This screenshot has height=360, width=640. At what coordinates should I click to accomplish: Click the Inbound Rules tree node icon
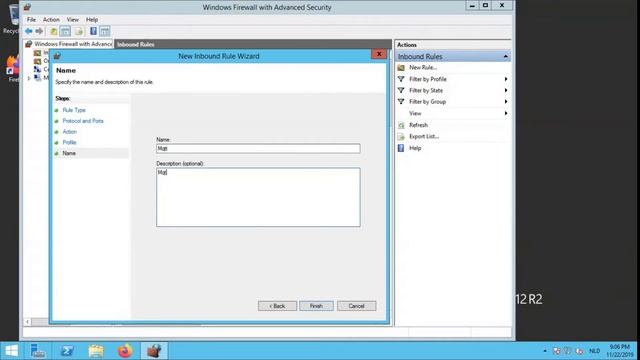[x=38, y=53]
